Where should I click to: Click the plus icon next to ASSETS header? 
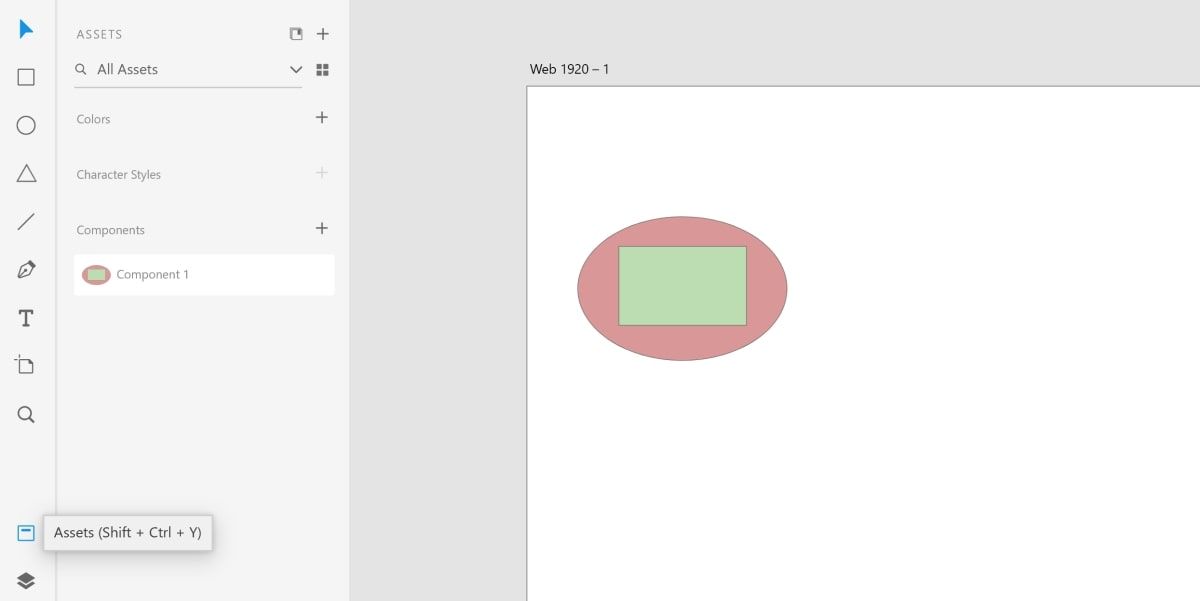pyautogui.click(x=322, y=34)
